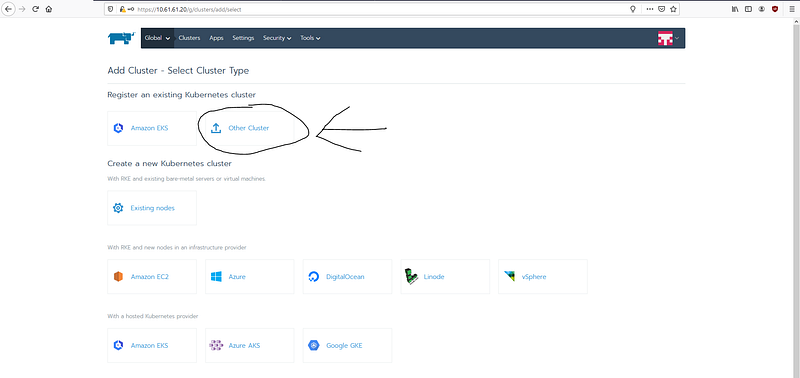Reload the page with the refresh icon
Viewport: 800px width, 378px height.
tap(35, 9)
